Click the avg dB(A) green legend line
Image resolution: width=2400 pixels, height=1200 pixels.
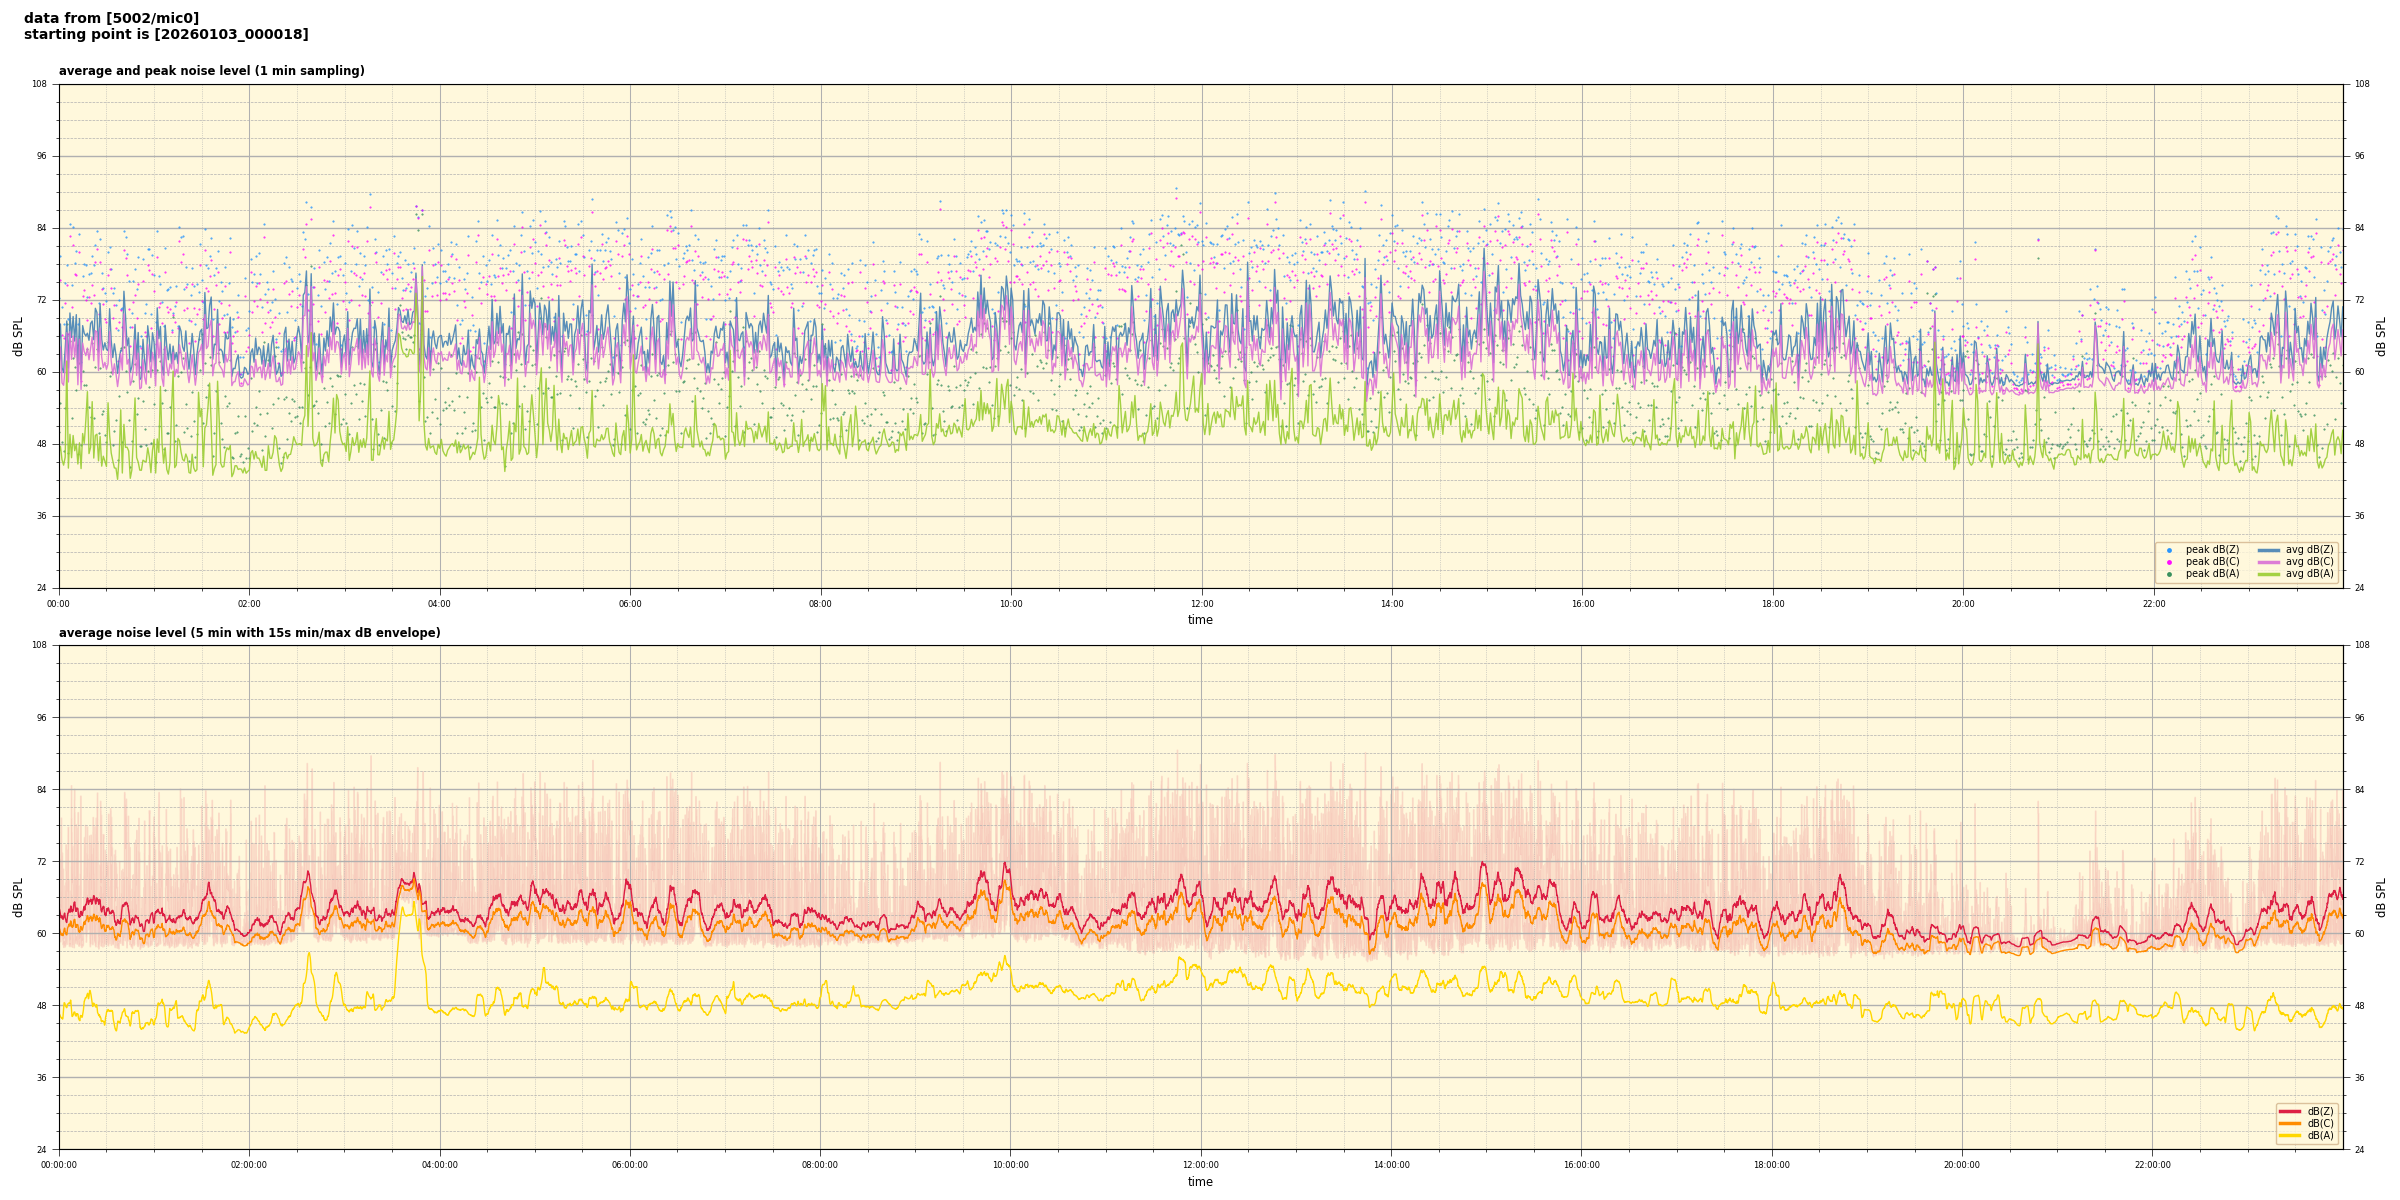2268,574
